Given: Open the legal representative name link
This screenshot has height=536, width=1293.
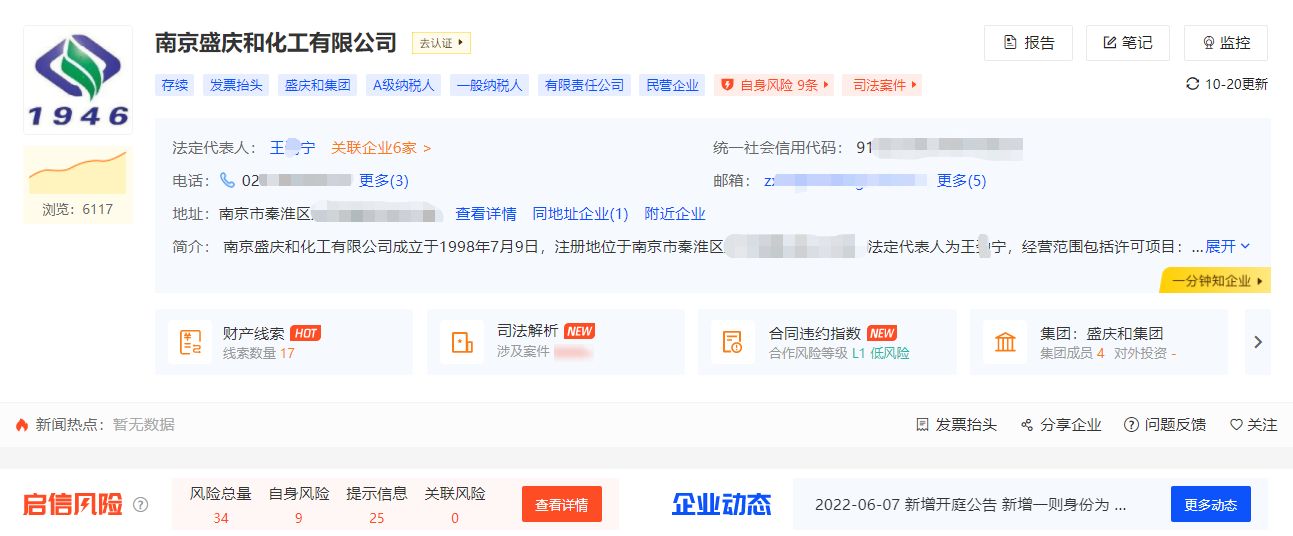Looking at the screenshot, I should (292, 148).
